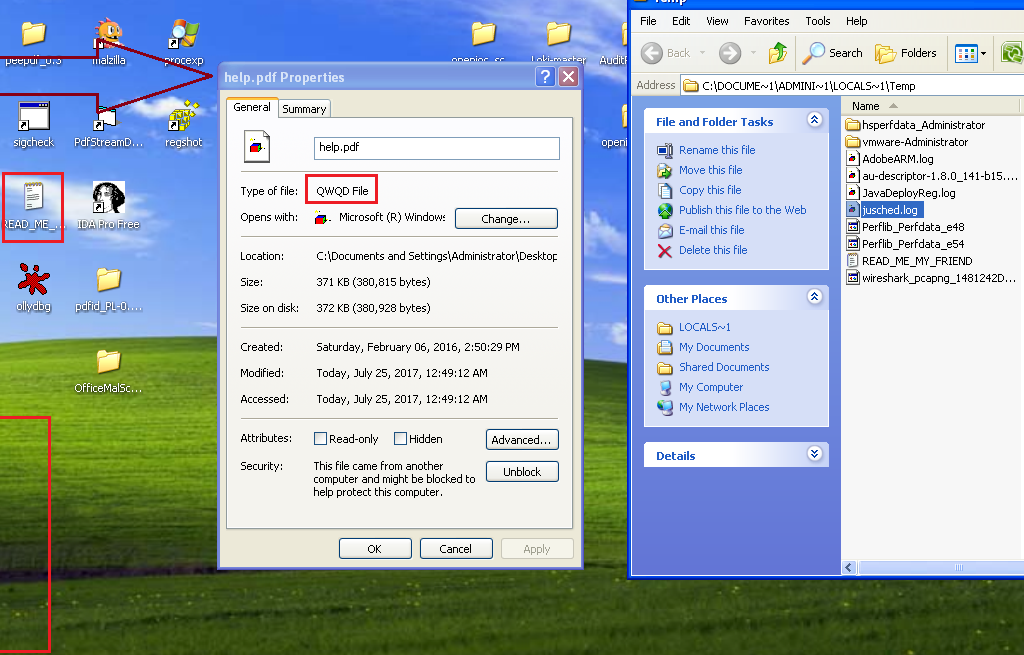Select the regshot desktop shortcut
The height and width of the screenshot is (655, 1024).
[x=184, y=125]
